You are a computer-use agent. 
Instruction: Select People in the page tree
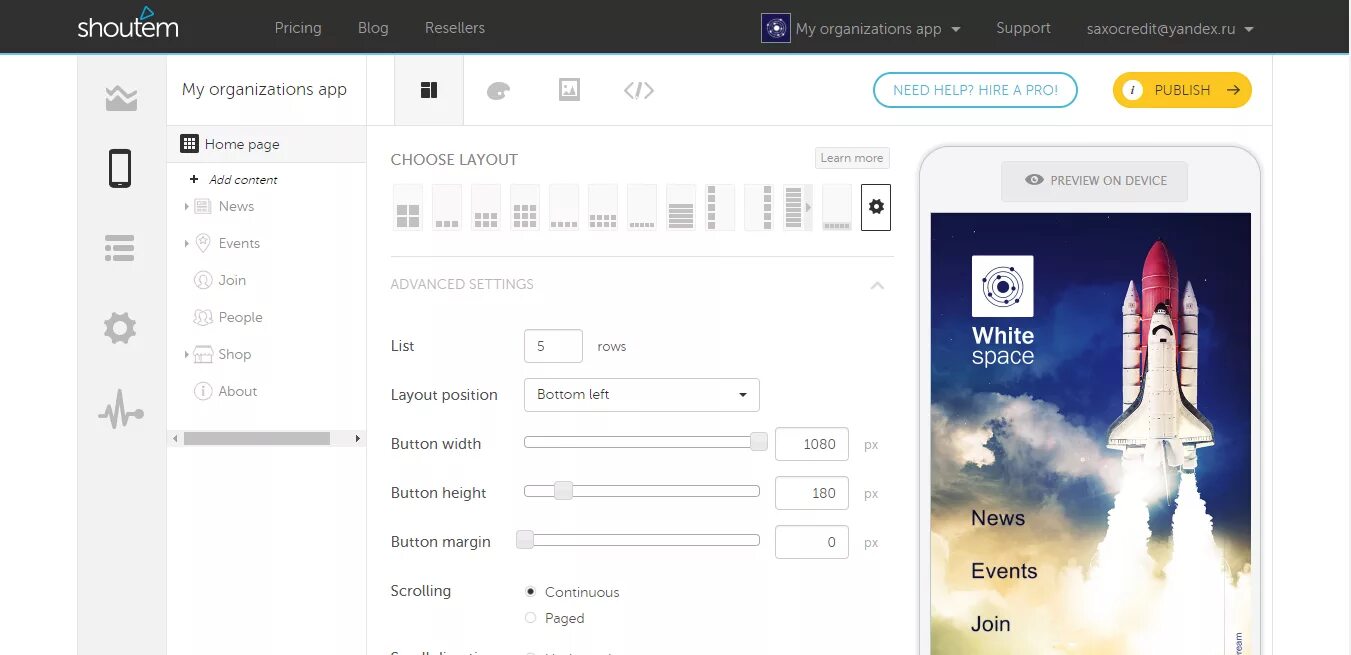click(x=240, y=317)
